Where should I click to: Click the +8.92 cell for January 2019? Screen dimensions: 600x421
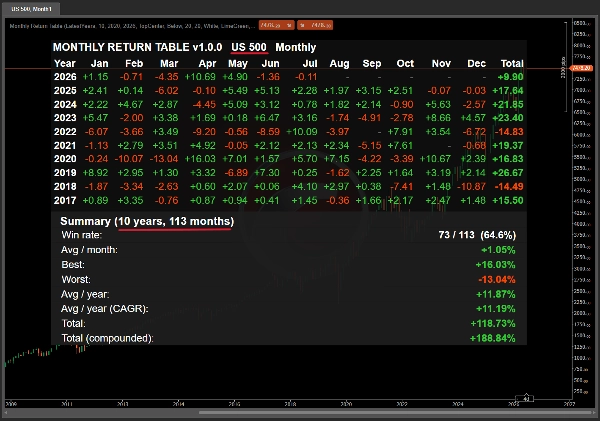point(95,173)
